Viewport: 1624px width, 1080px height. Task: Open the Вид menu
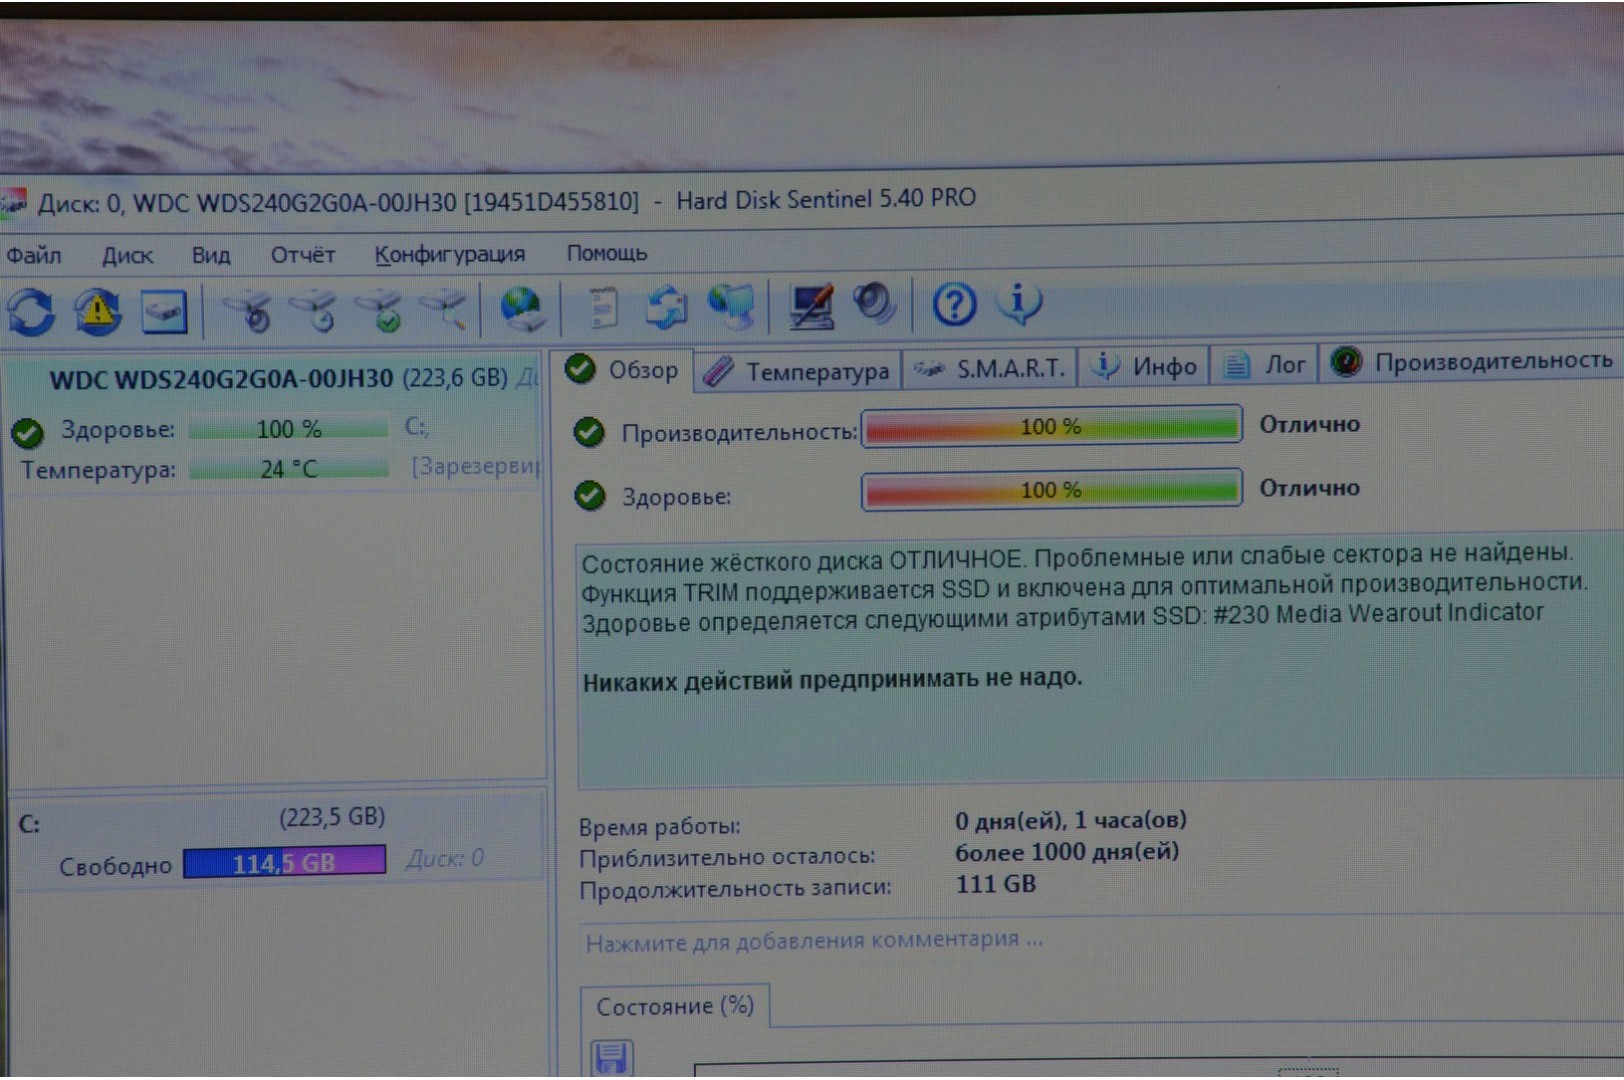[x=211, y=255]
